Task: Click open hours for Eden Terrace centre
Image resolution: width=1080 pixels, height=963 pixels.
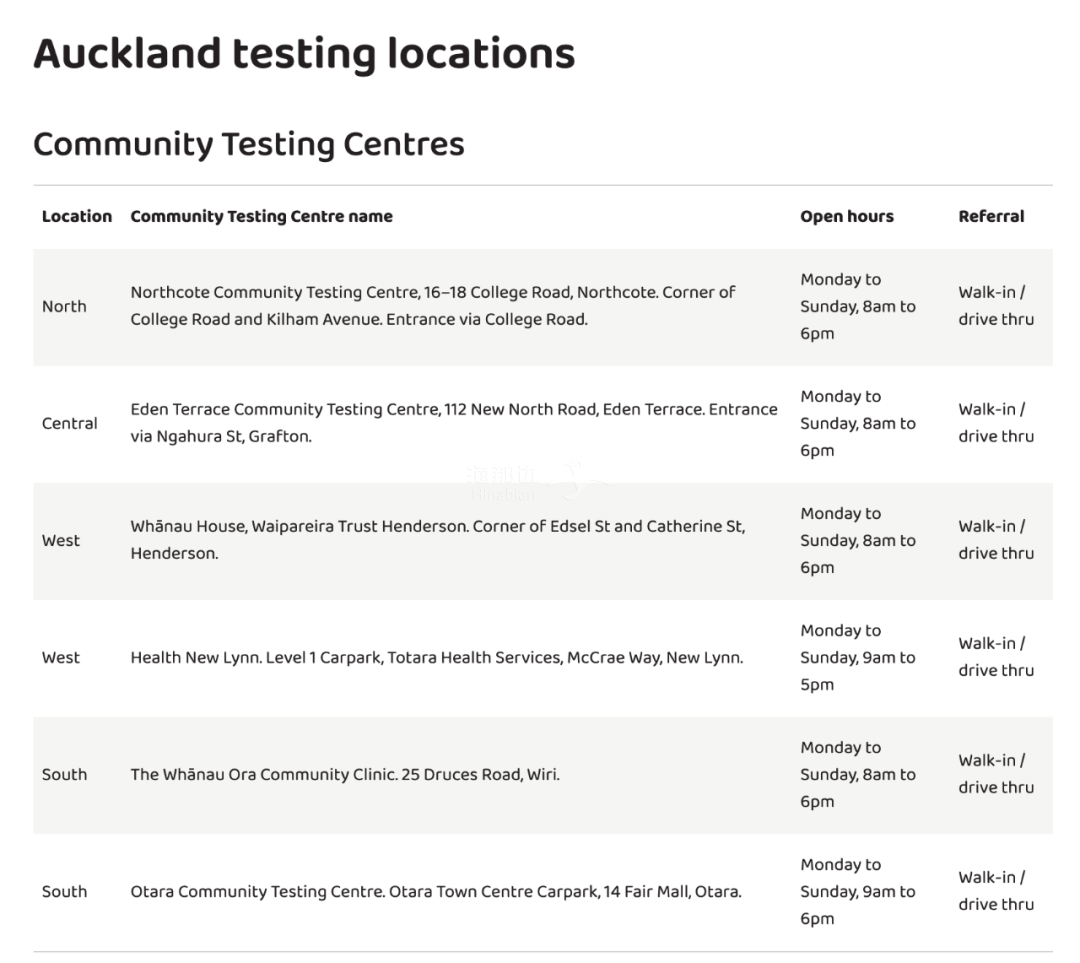Action: (858, 423)
